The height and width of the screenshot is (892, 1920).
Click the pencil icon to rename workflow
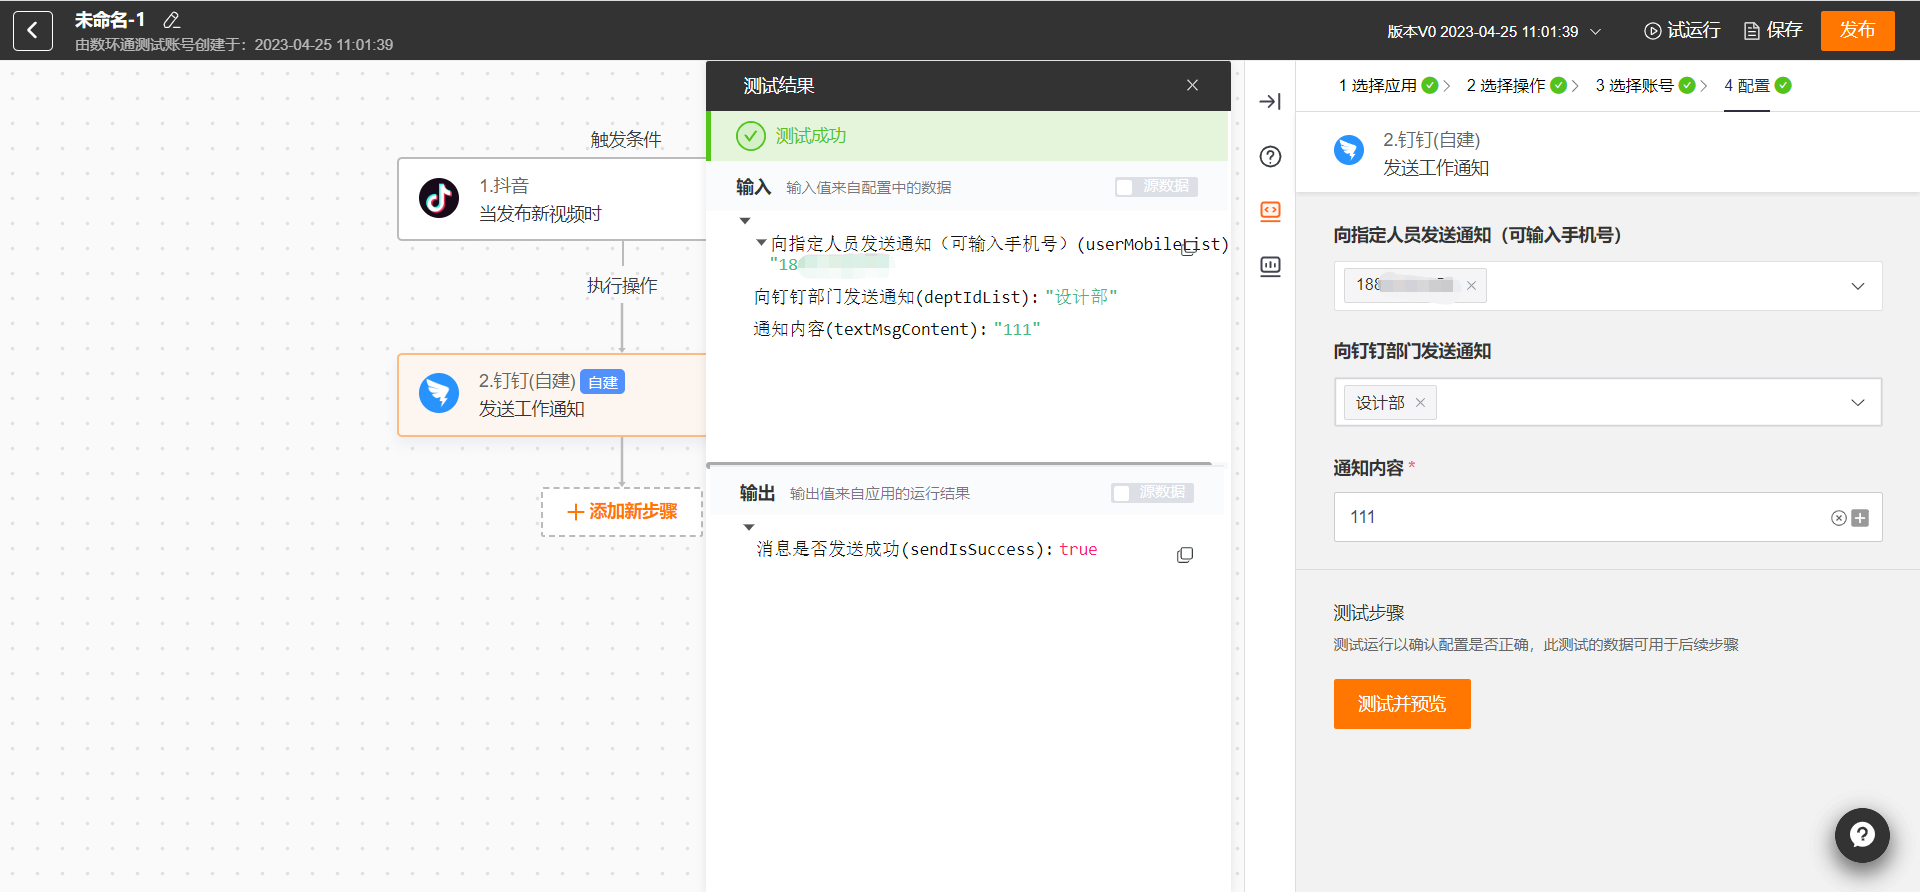click(171, 20)
